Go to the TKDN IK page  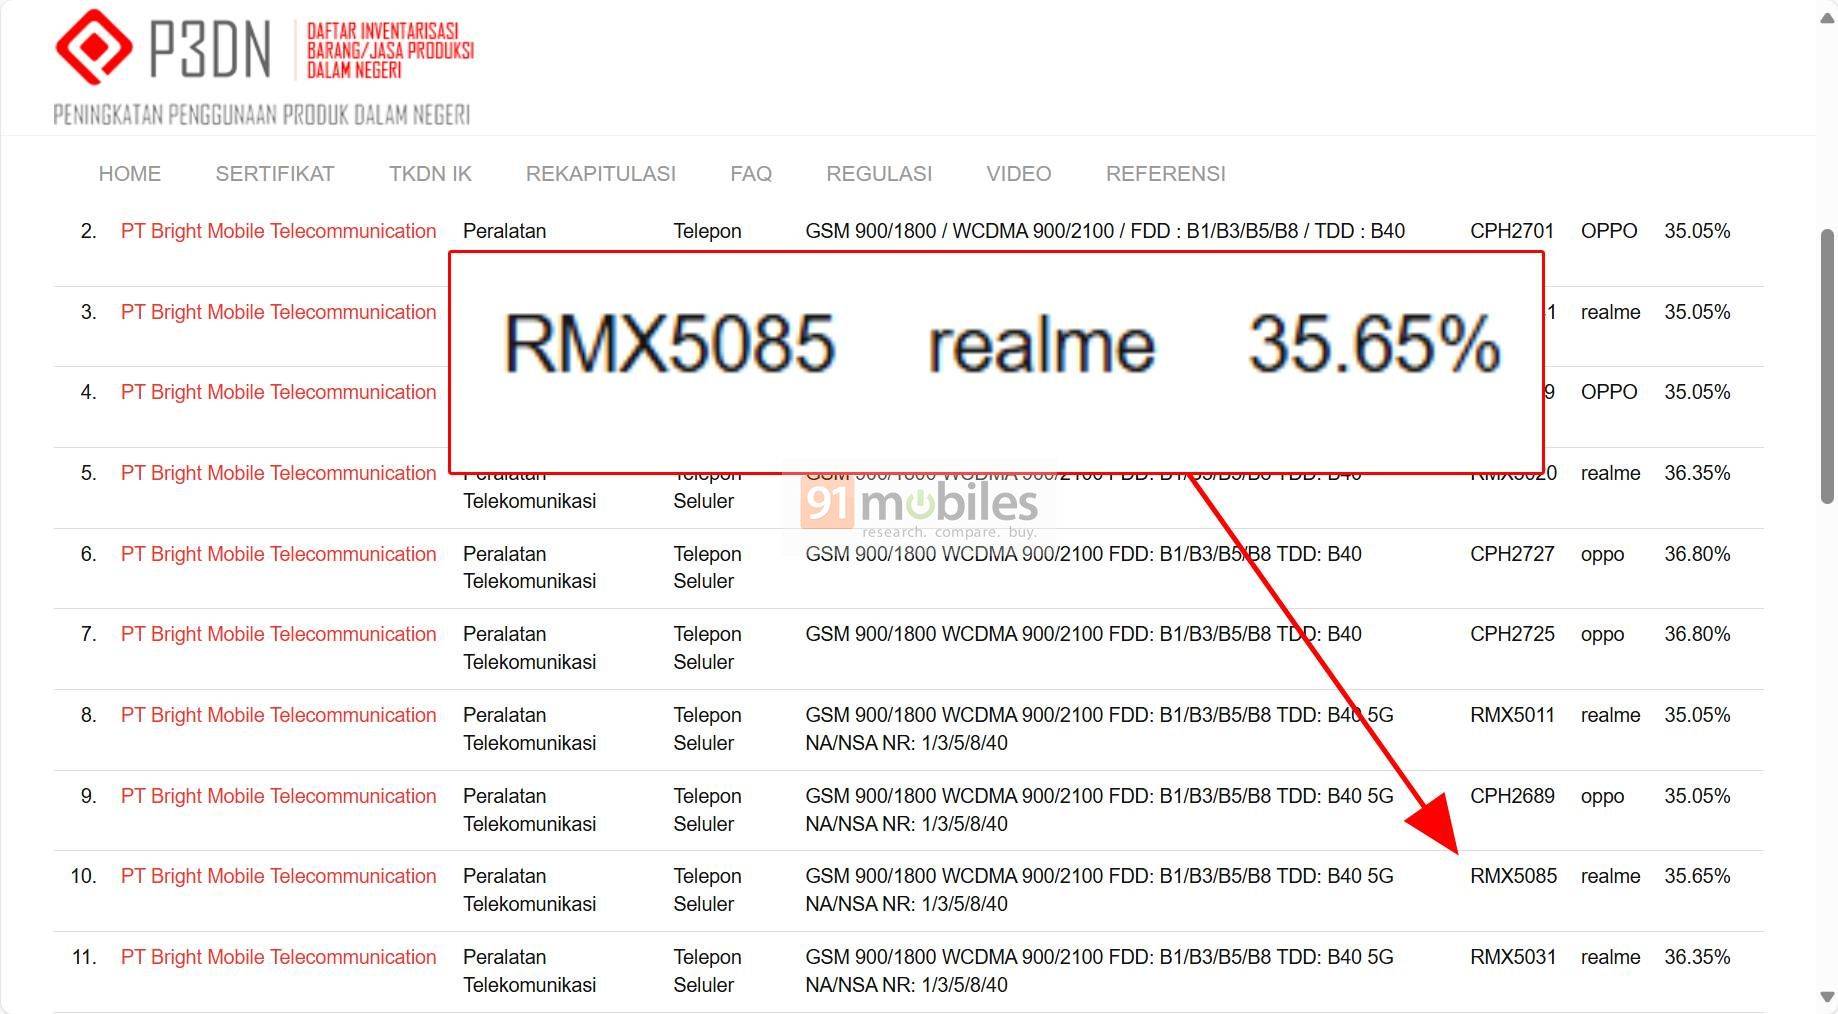pos(430,174)
